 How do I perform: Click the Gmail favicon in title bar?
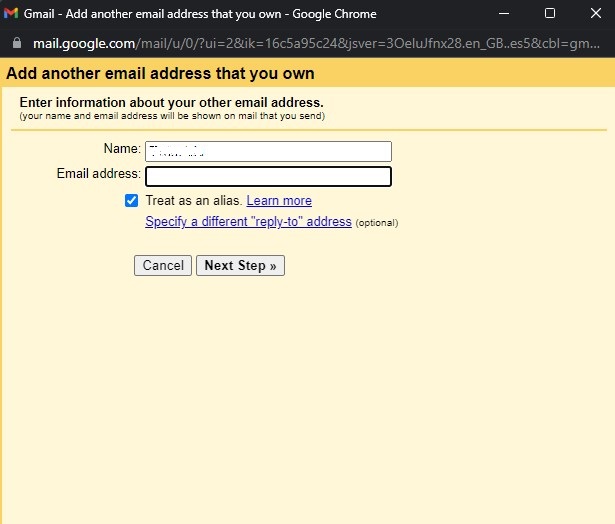click(x=11, y=14)
